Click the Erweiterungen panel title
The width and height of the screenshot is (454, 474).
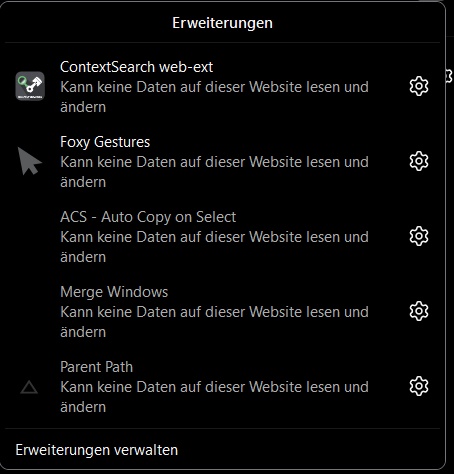pos(222,23)
